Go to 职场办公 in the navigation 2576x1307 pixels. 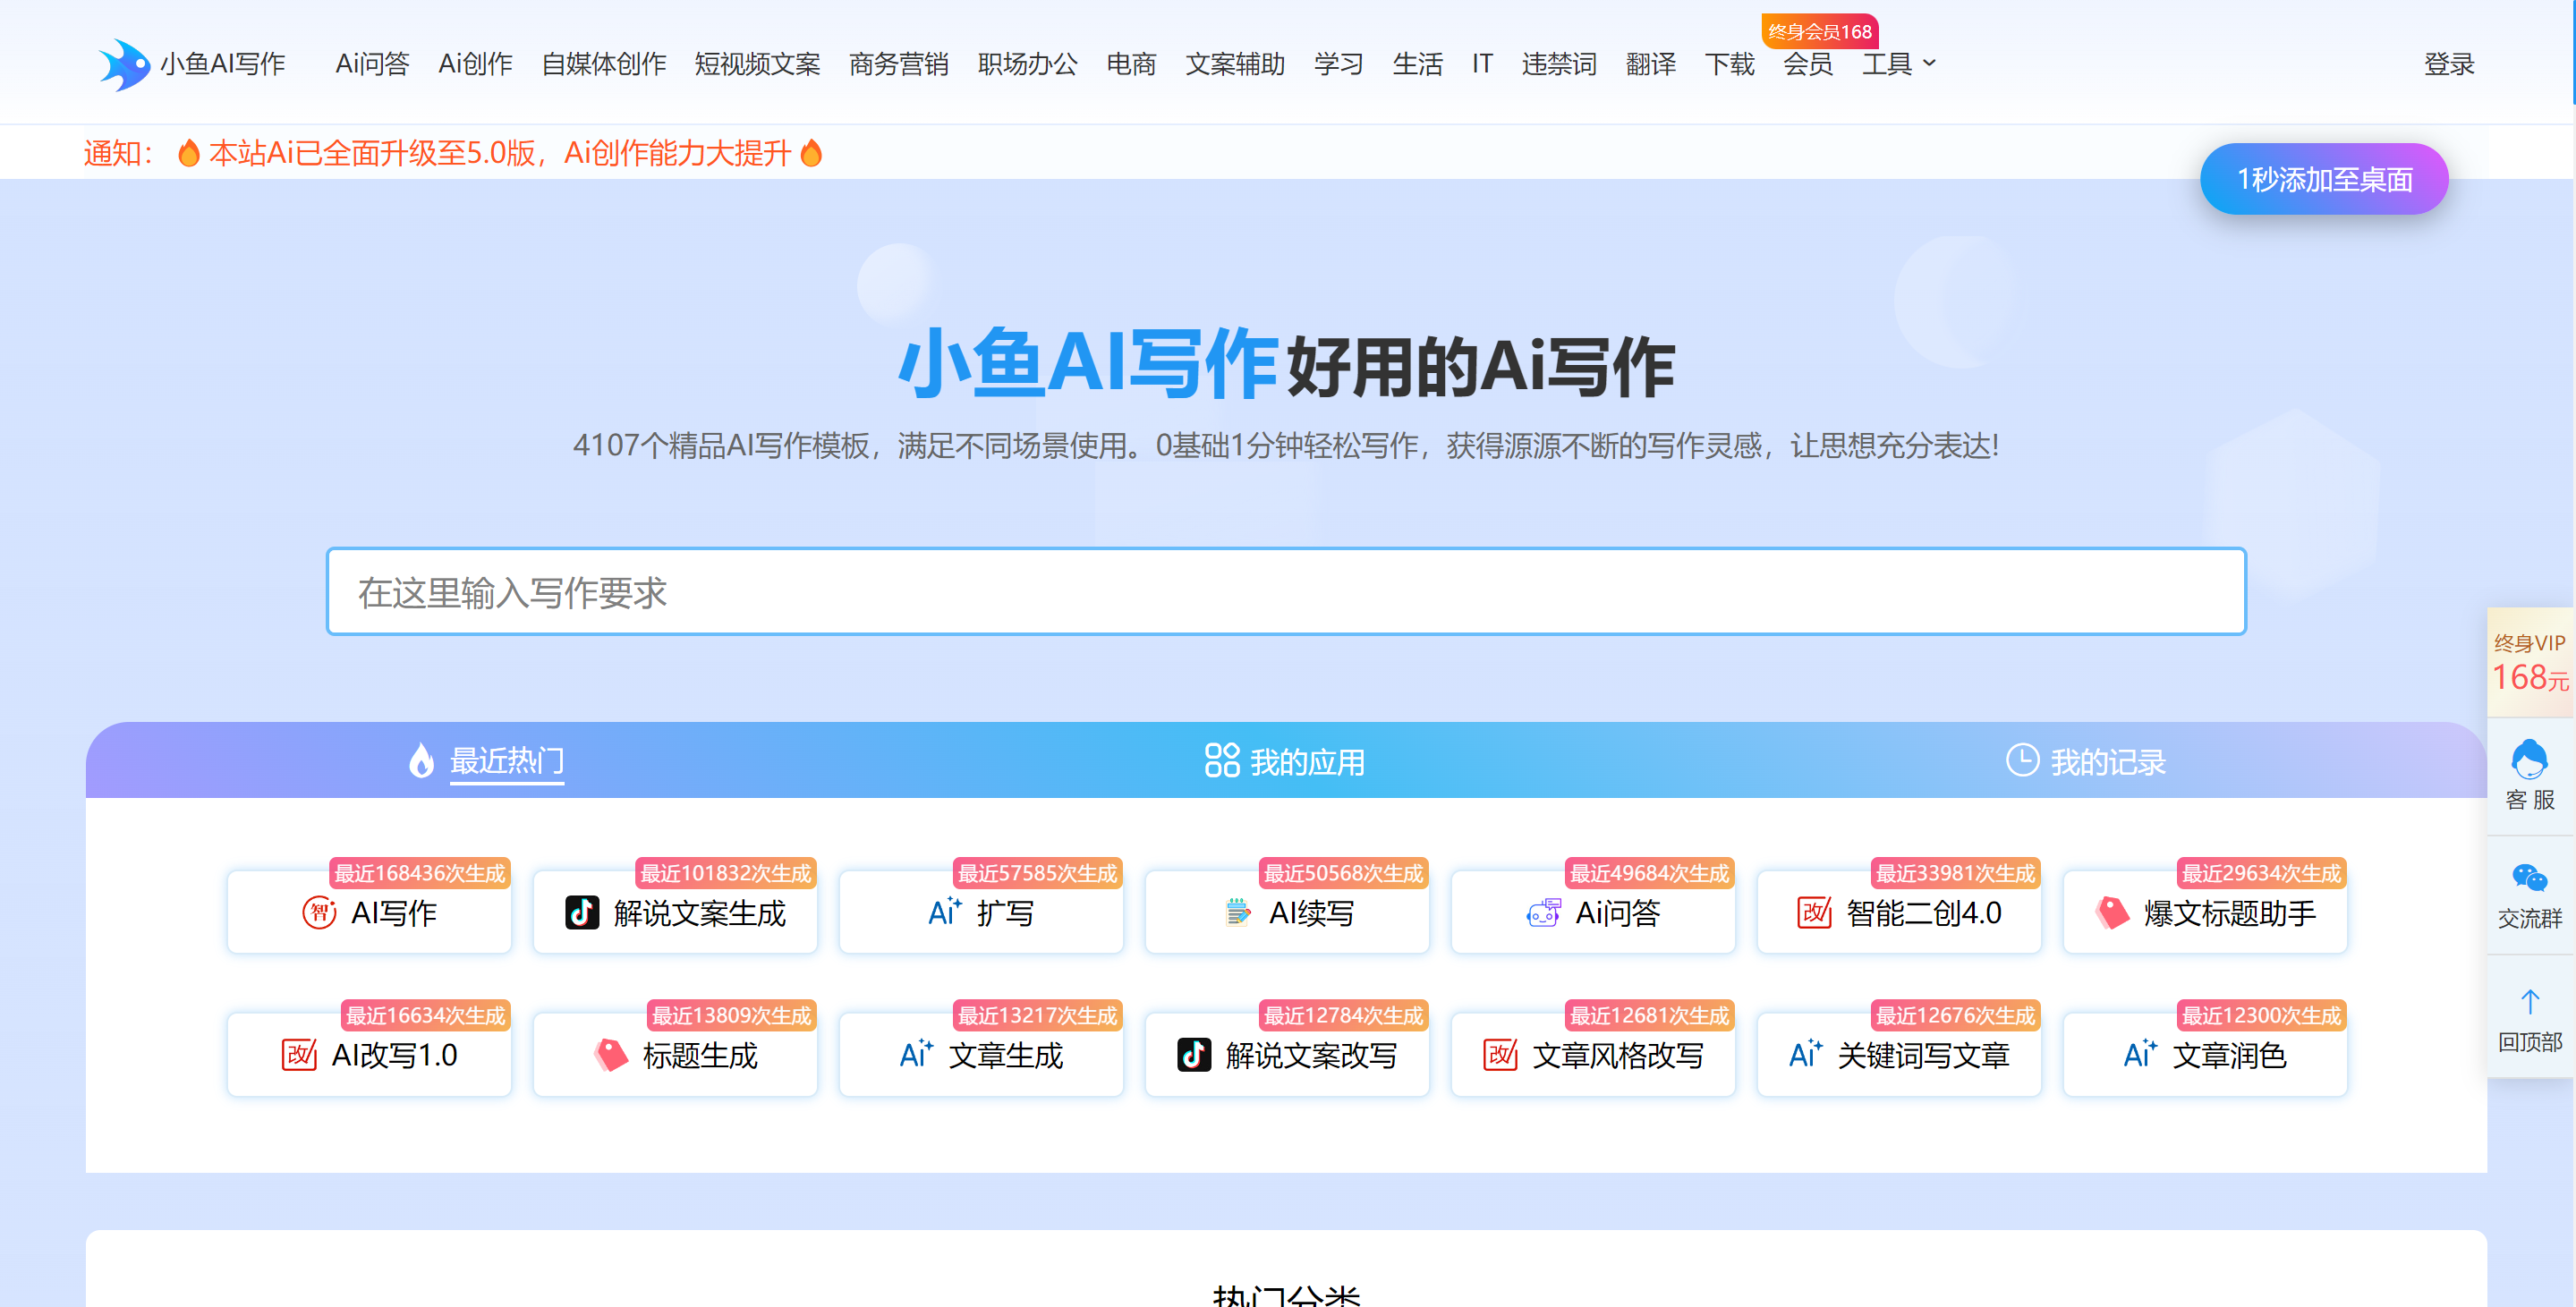1027,64
